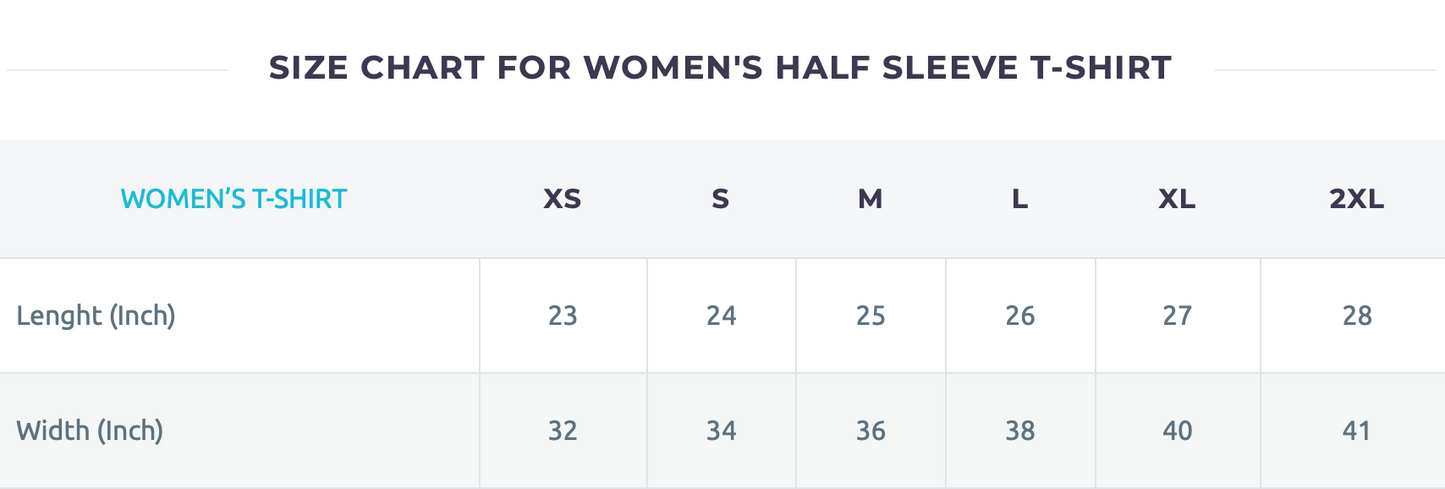
Task: Click the XS size column header
Action: (562, 199)
